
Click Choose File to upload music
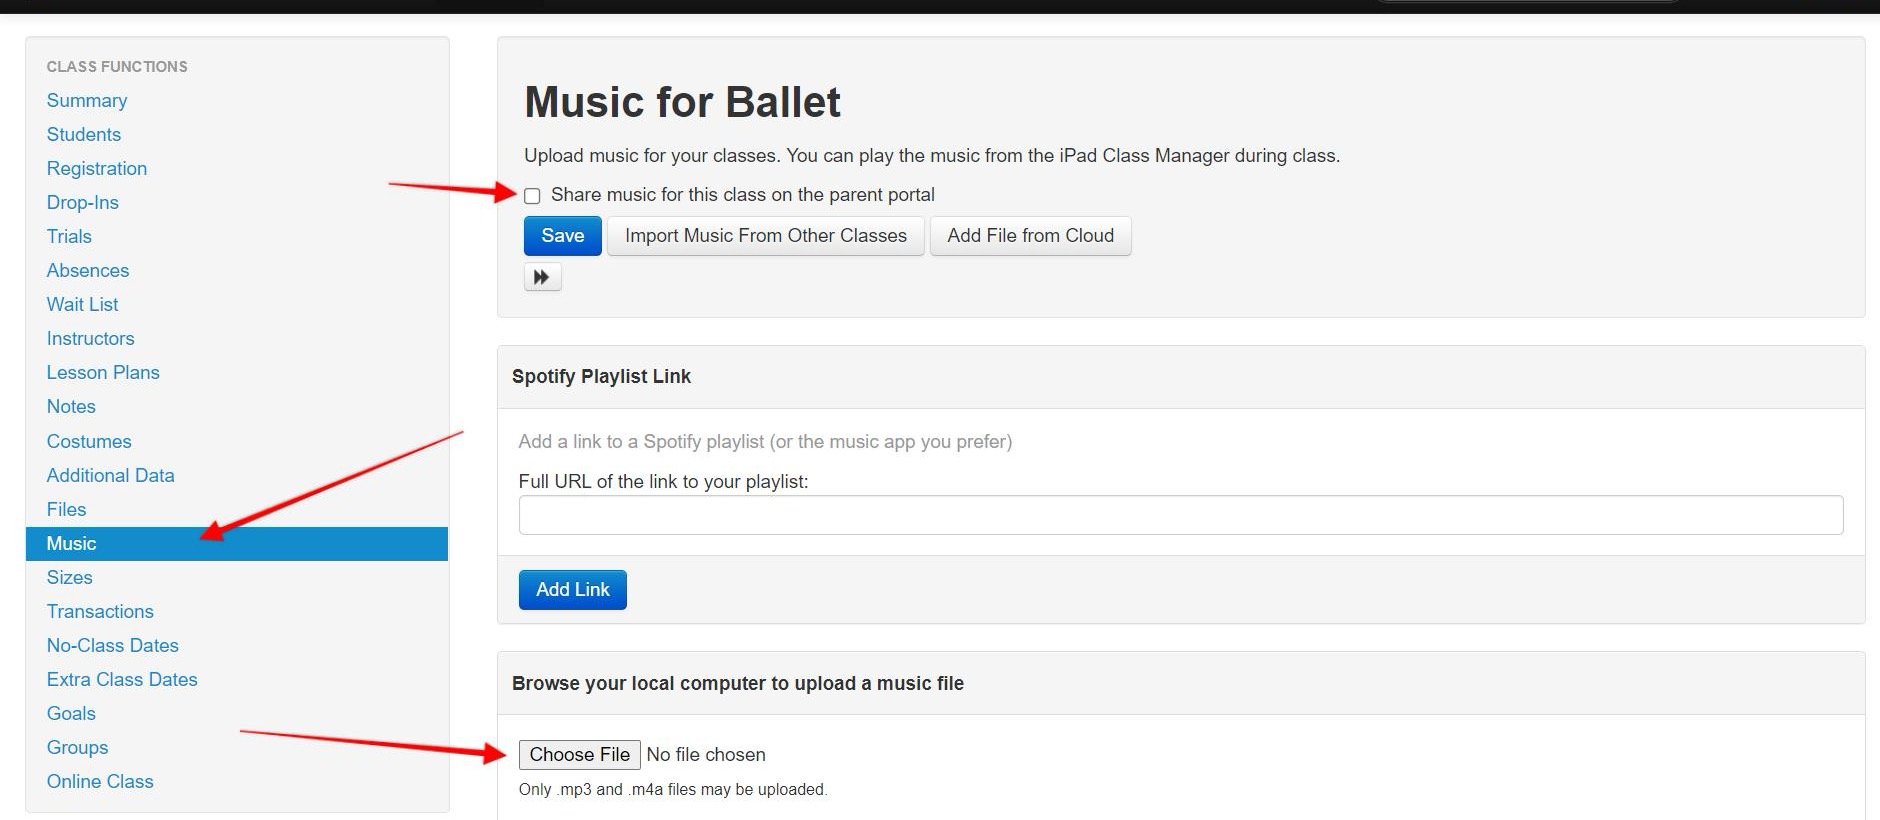tap(579, 755)
